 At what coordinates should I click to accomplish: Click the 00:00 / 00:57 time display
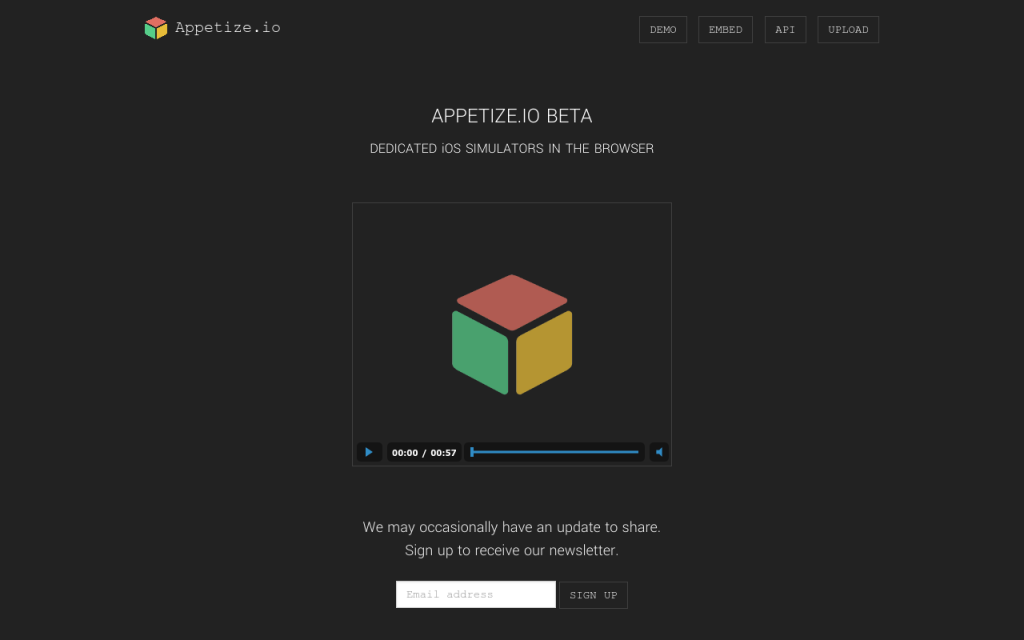point(424,453)
